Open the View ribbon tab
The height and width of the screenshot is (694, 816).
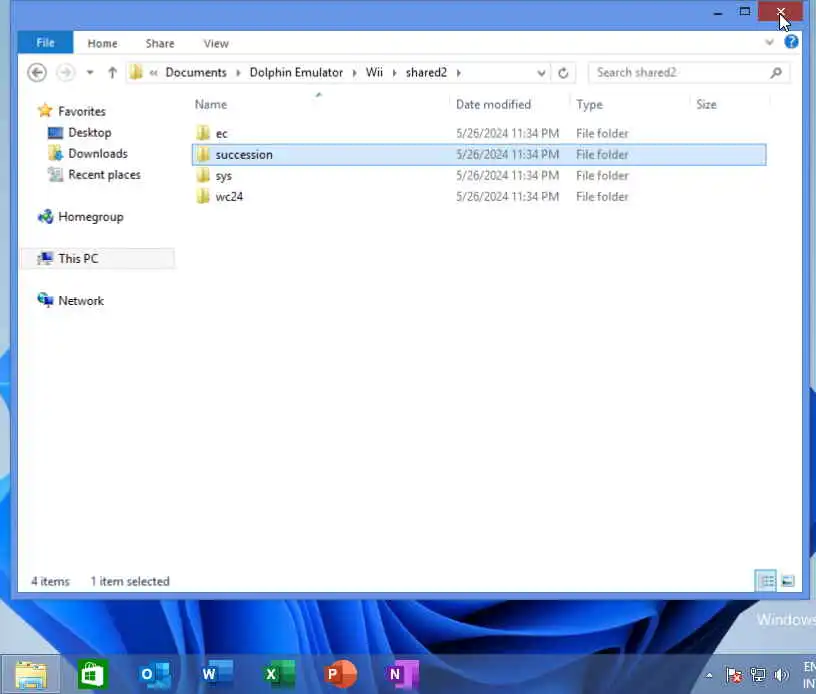216,44
